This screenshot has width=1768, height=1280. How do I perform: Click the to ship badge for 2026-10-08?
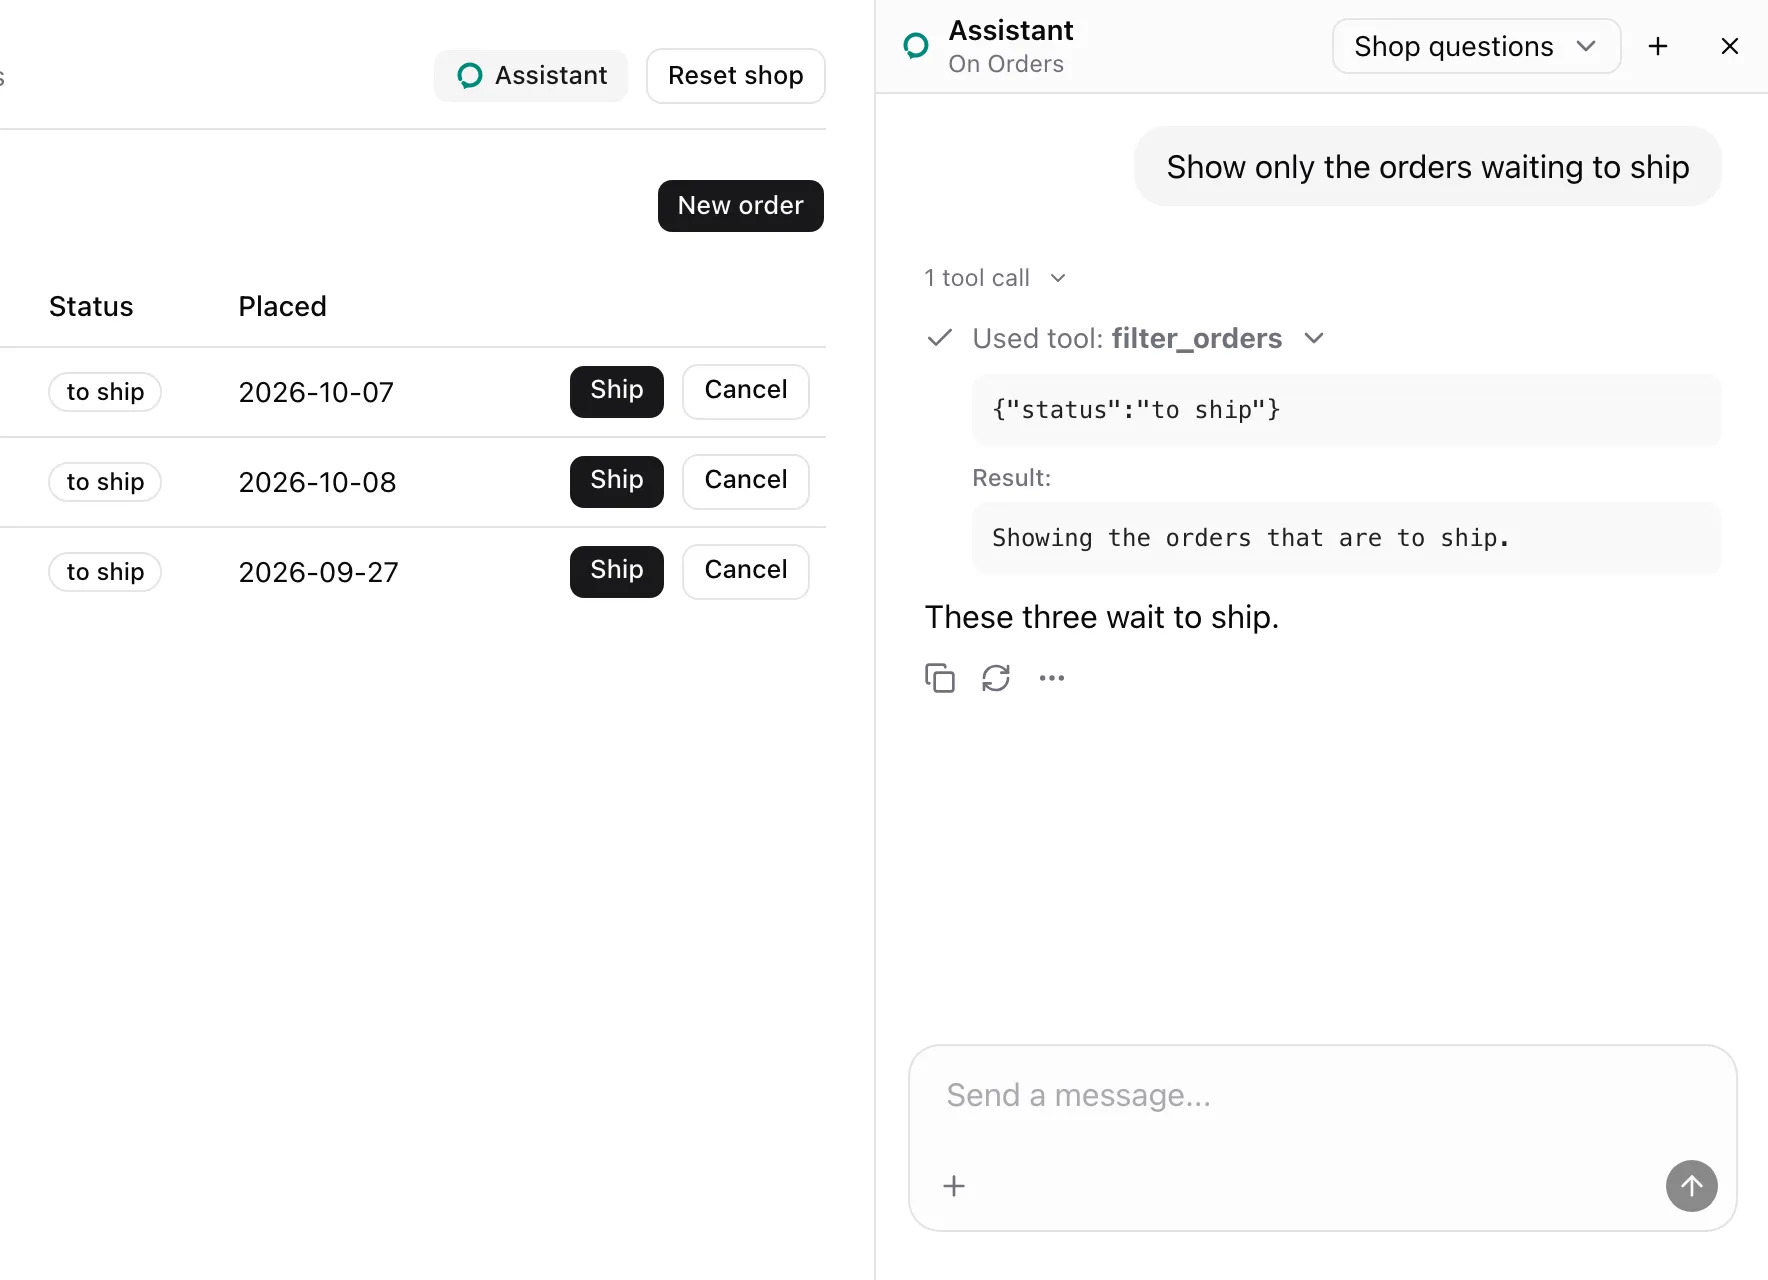(x=105, y=482)
